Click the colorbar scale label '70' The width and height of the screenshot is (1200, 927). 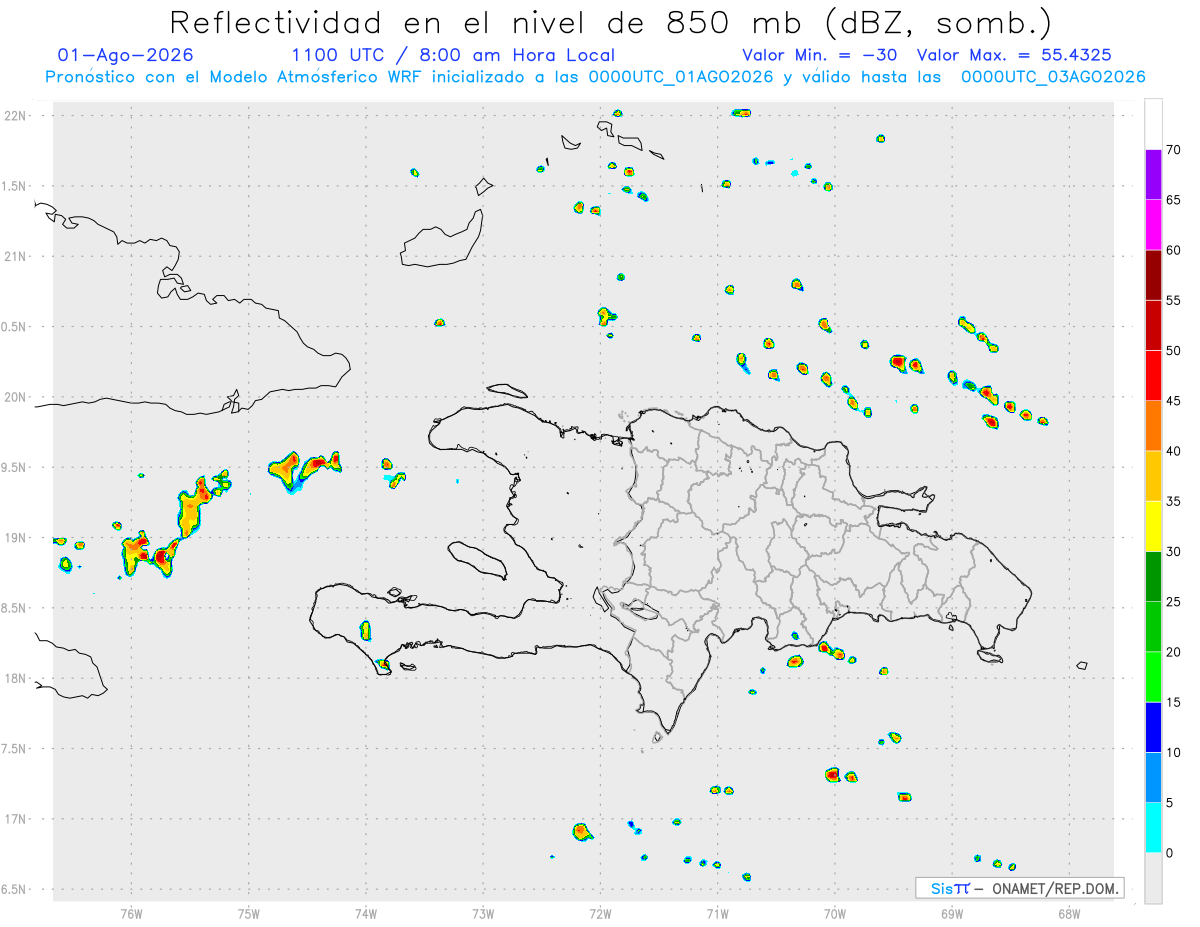[1173, 150]
